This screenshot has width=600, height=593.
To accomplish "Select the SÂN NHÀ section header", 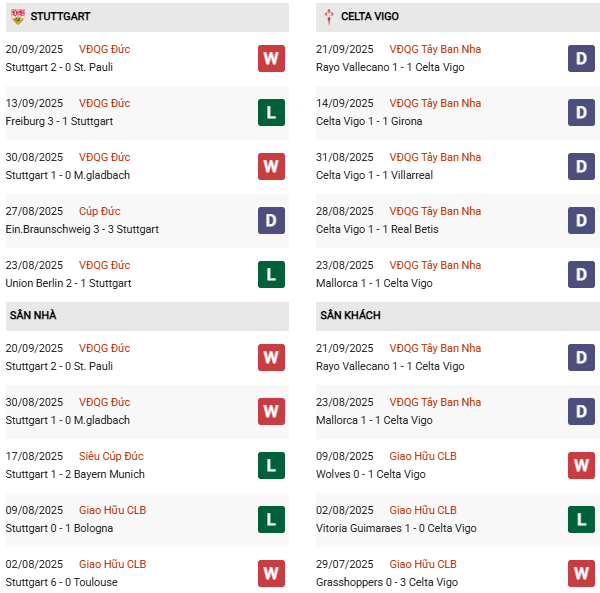I will [x=33, y=316].
